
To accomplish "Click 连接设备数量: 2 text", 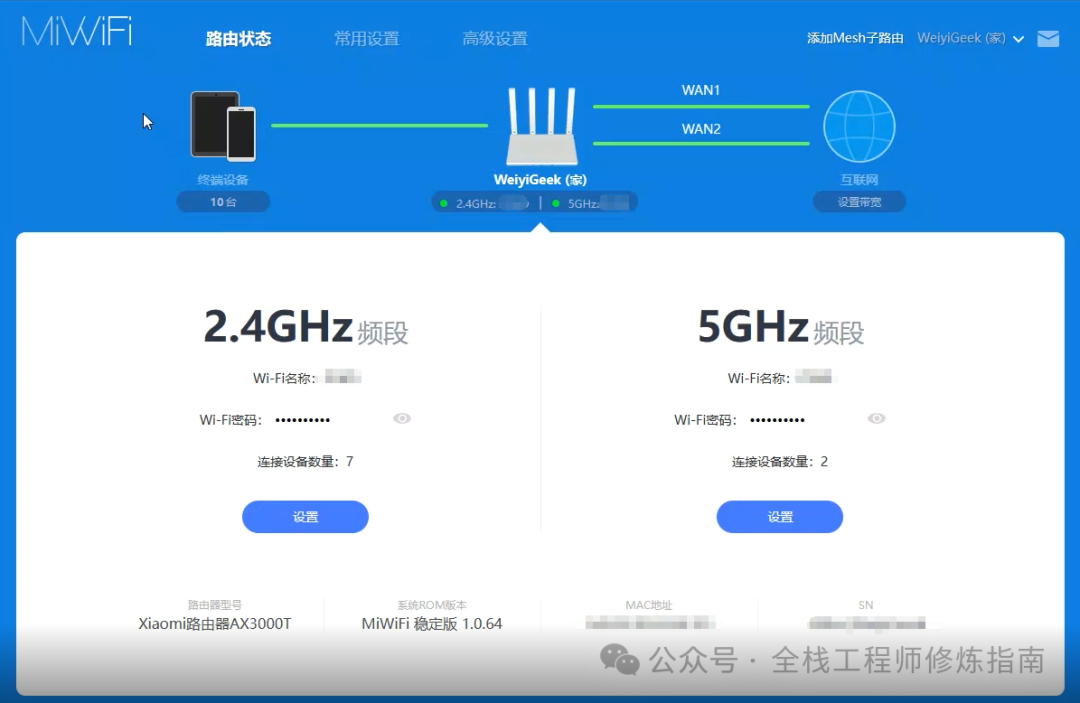I will [780, 461].
